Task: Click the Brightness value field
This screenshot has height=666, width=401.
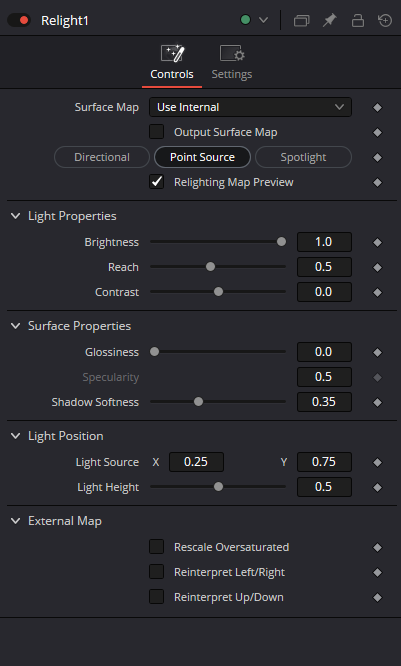Action: [x=324, y=242]
